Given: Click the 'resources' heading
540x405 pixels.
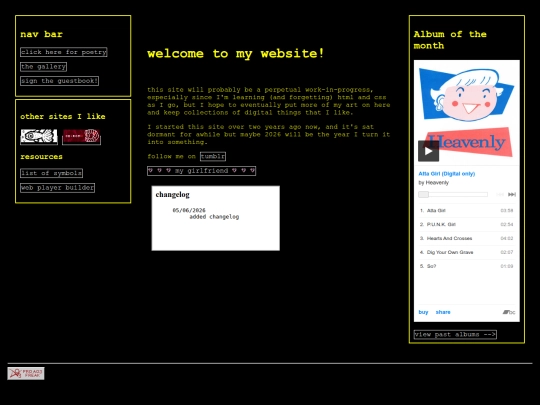Looking at the screenshot, I should 41,157.
